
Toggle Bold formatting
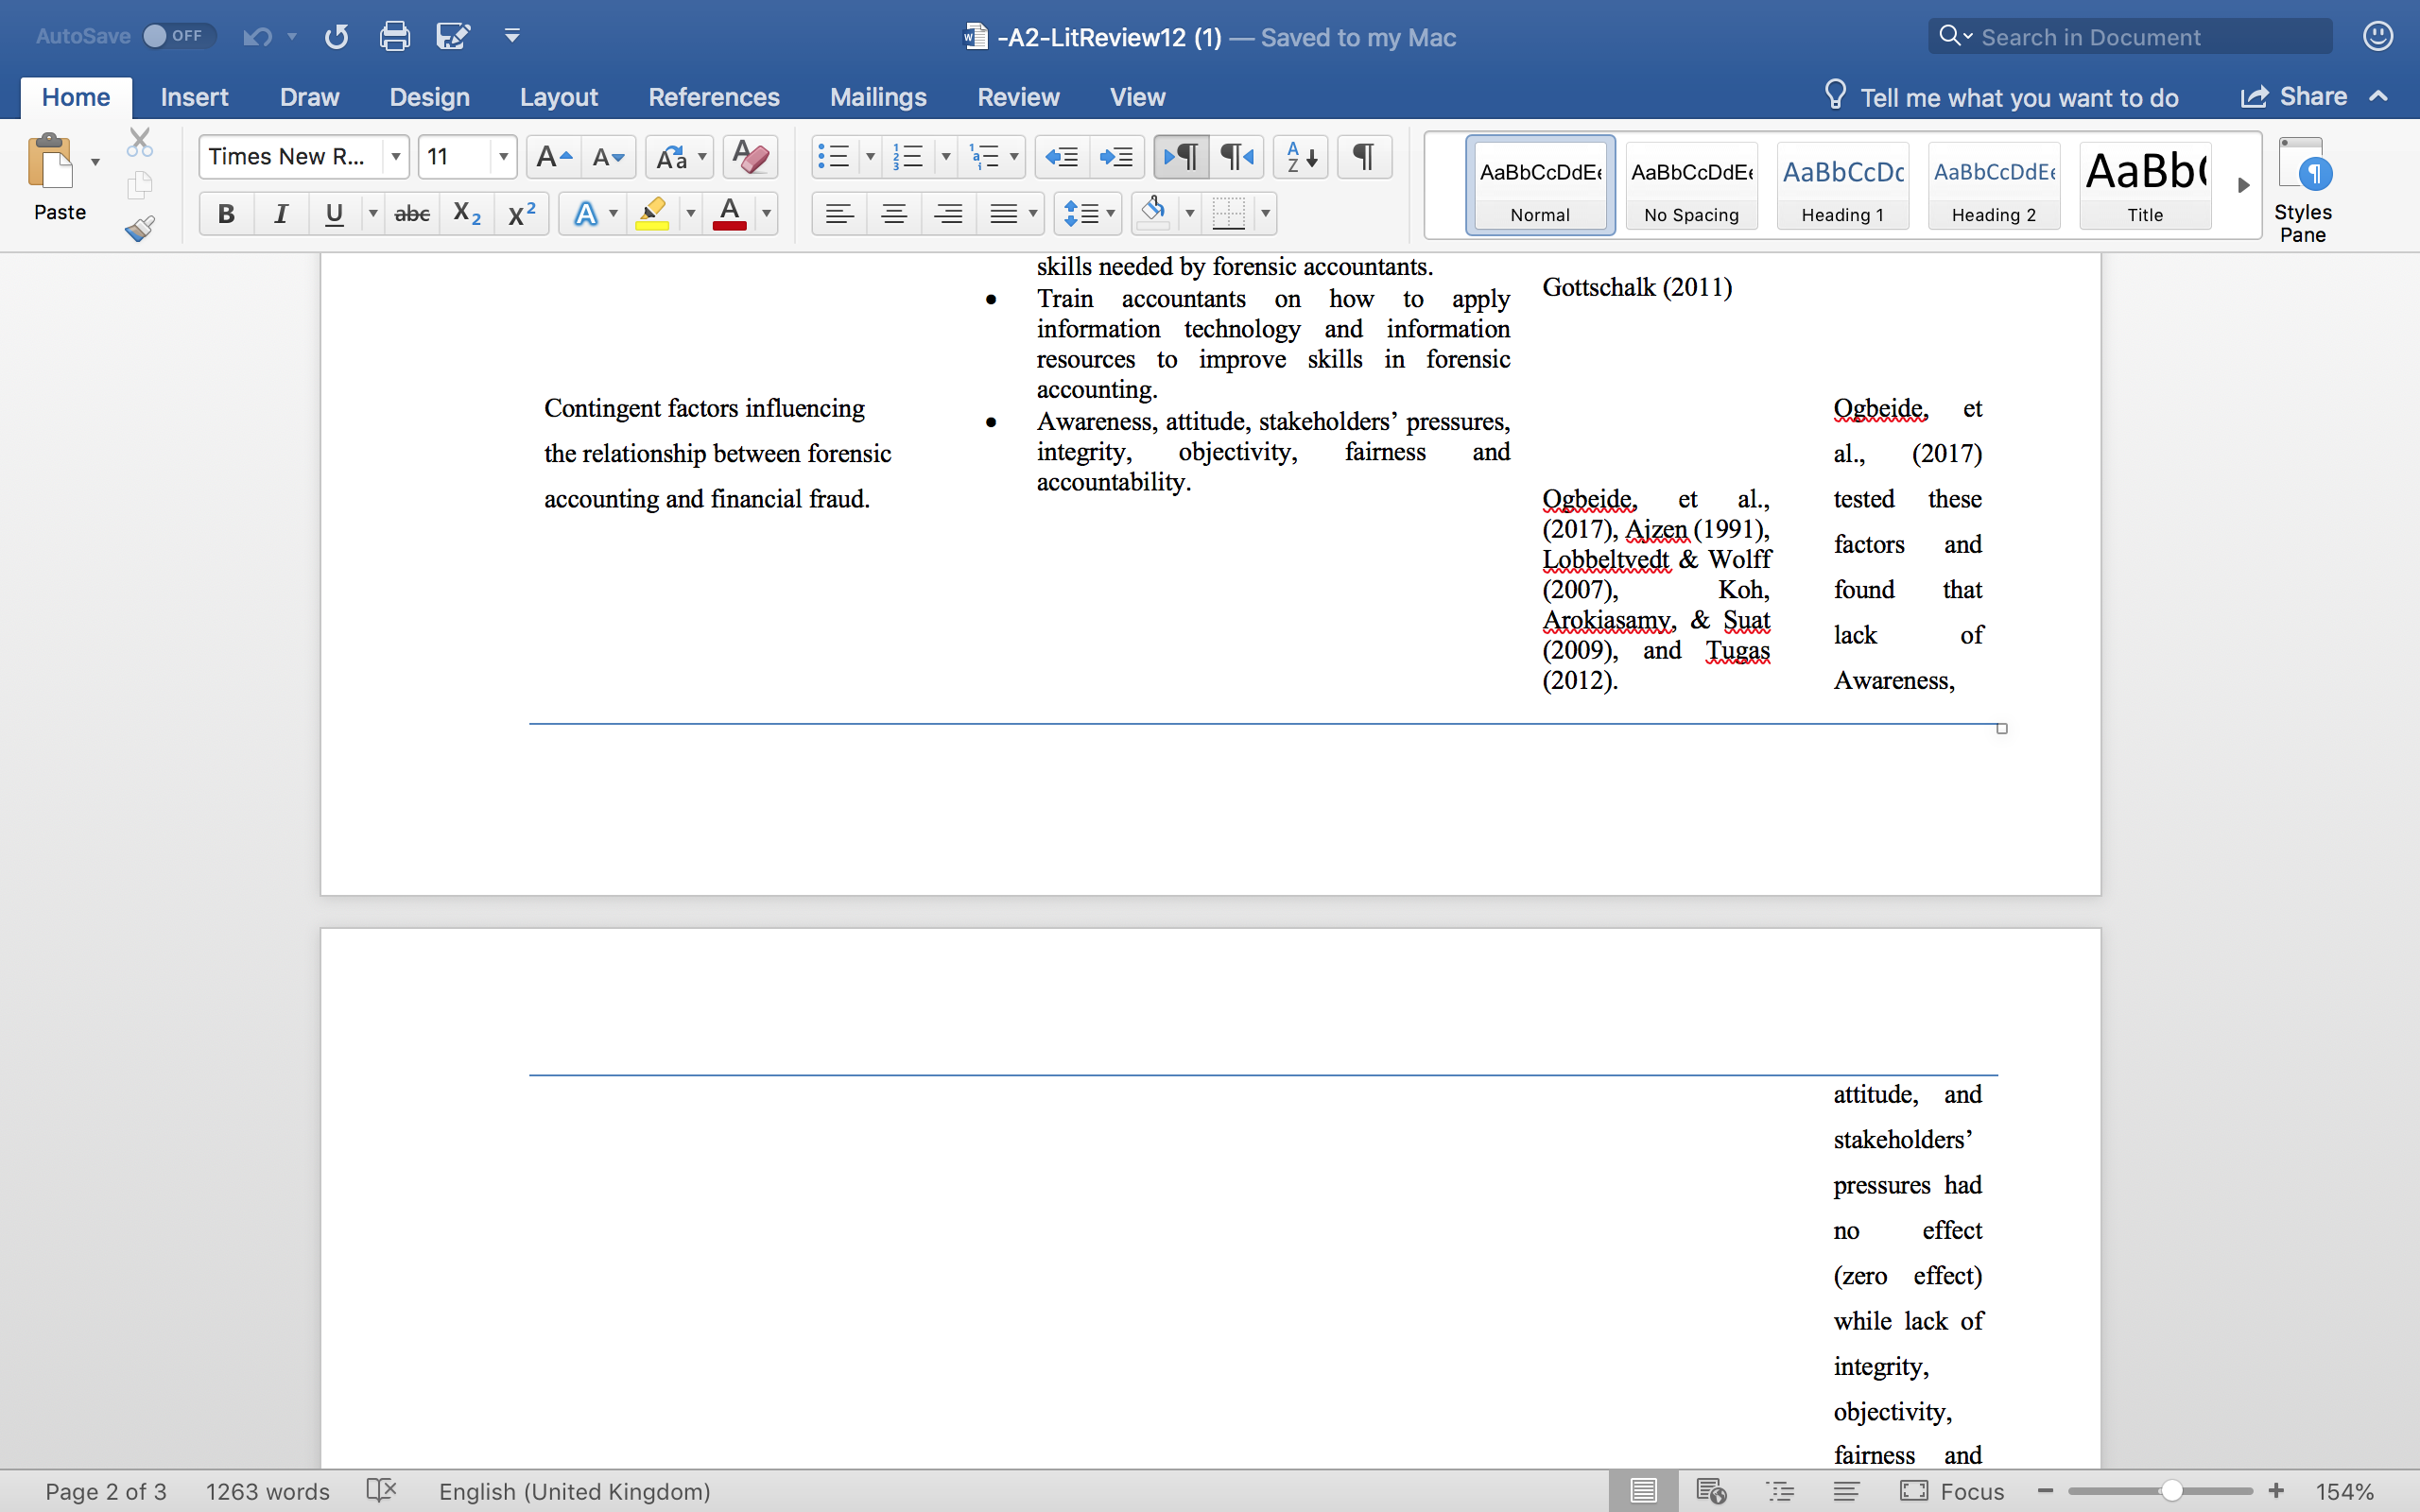pos(226,213)
